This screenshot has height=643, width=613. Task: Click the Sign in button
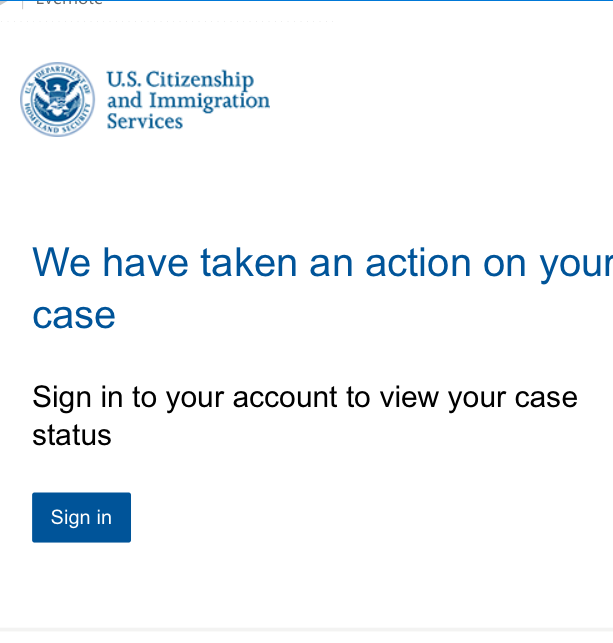(x=81, y=517)
